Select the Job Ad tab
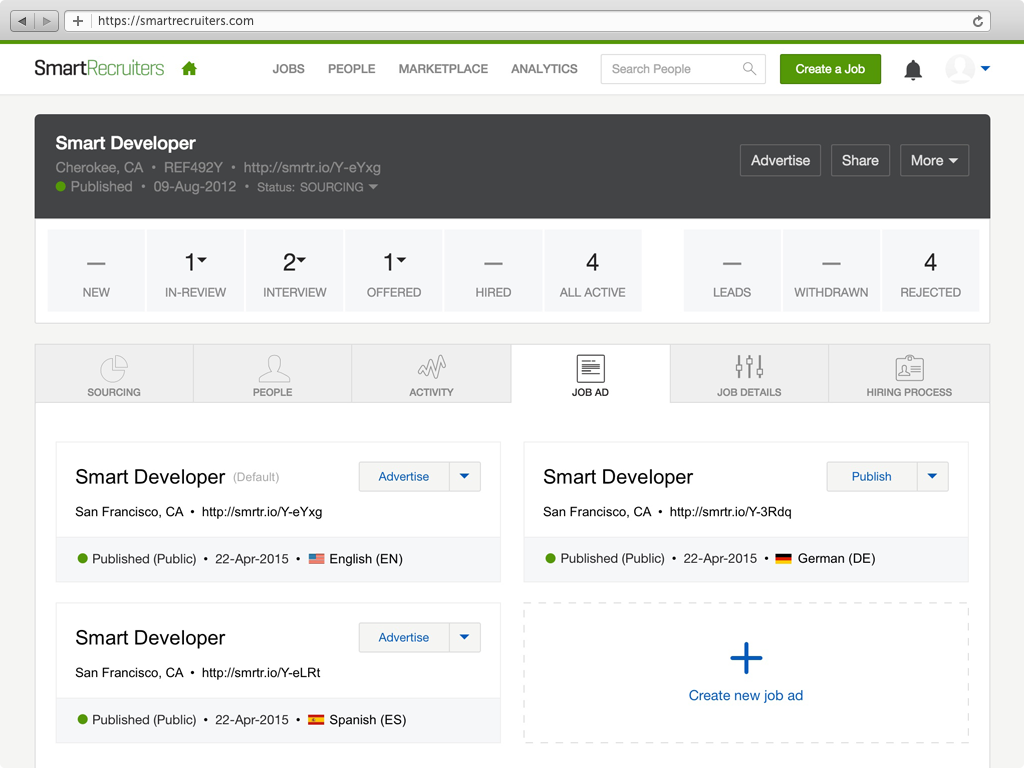Image resolution: width=1024 pixels, height=768 pixels. (590, 374)
